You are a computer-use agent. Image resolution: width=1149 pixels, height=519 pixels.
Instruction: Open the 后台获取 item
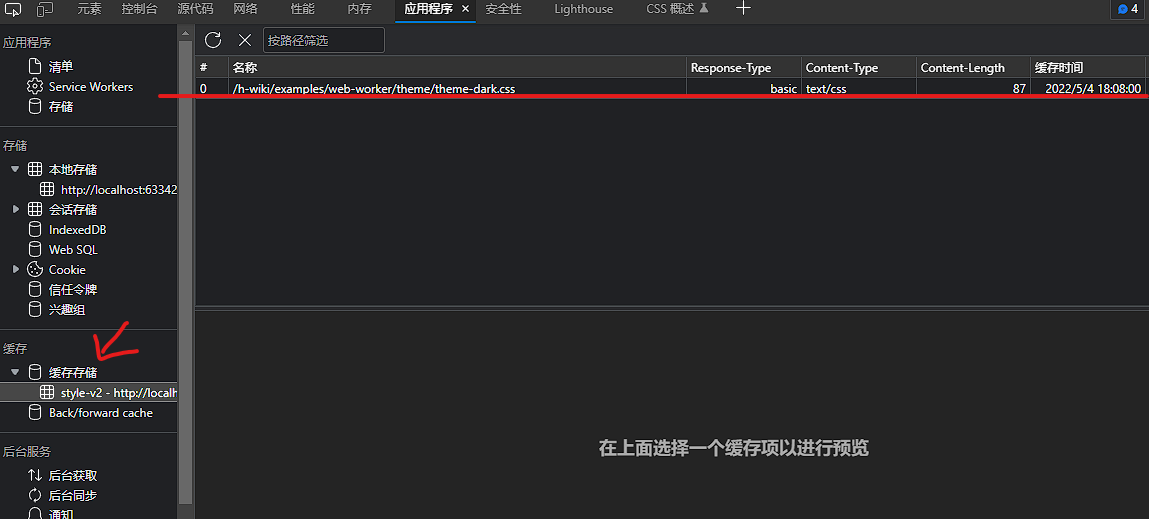click(73, 476)
